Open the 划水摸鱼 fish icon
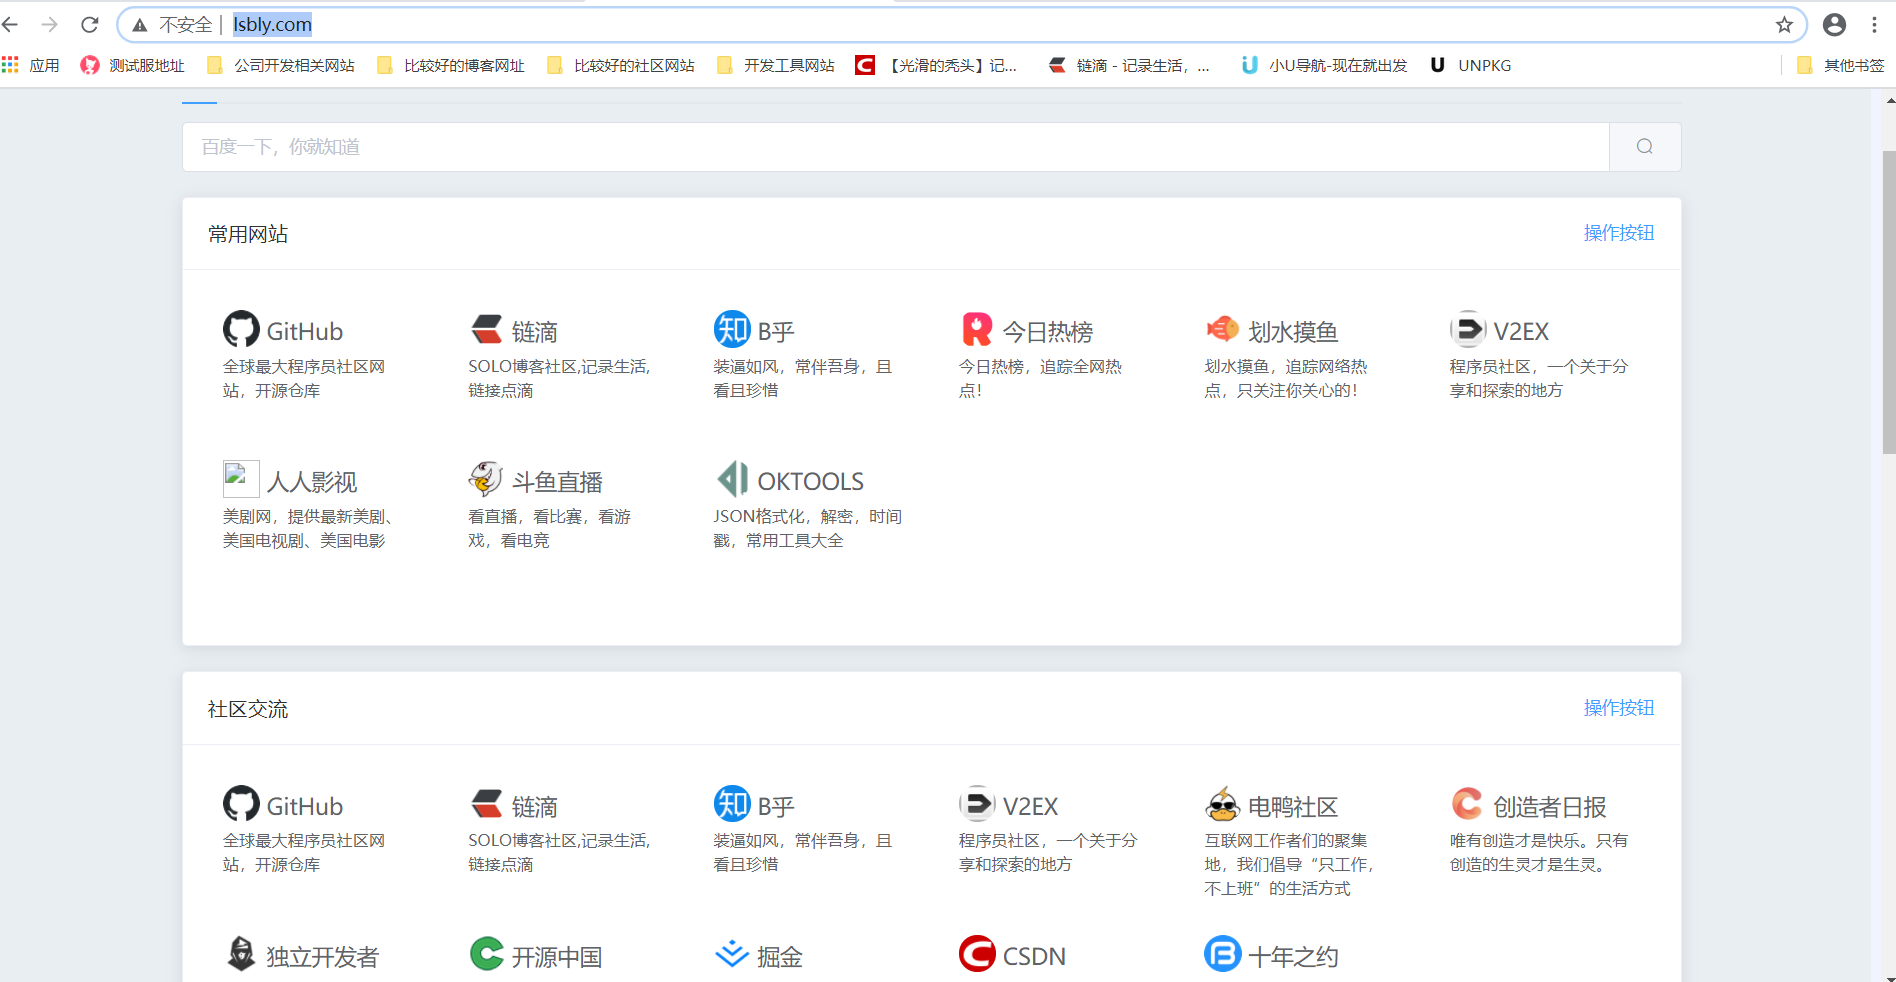 click(1222, 328)
